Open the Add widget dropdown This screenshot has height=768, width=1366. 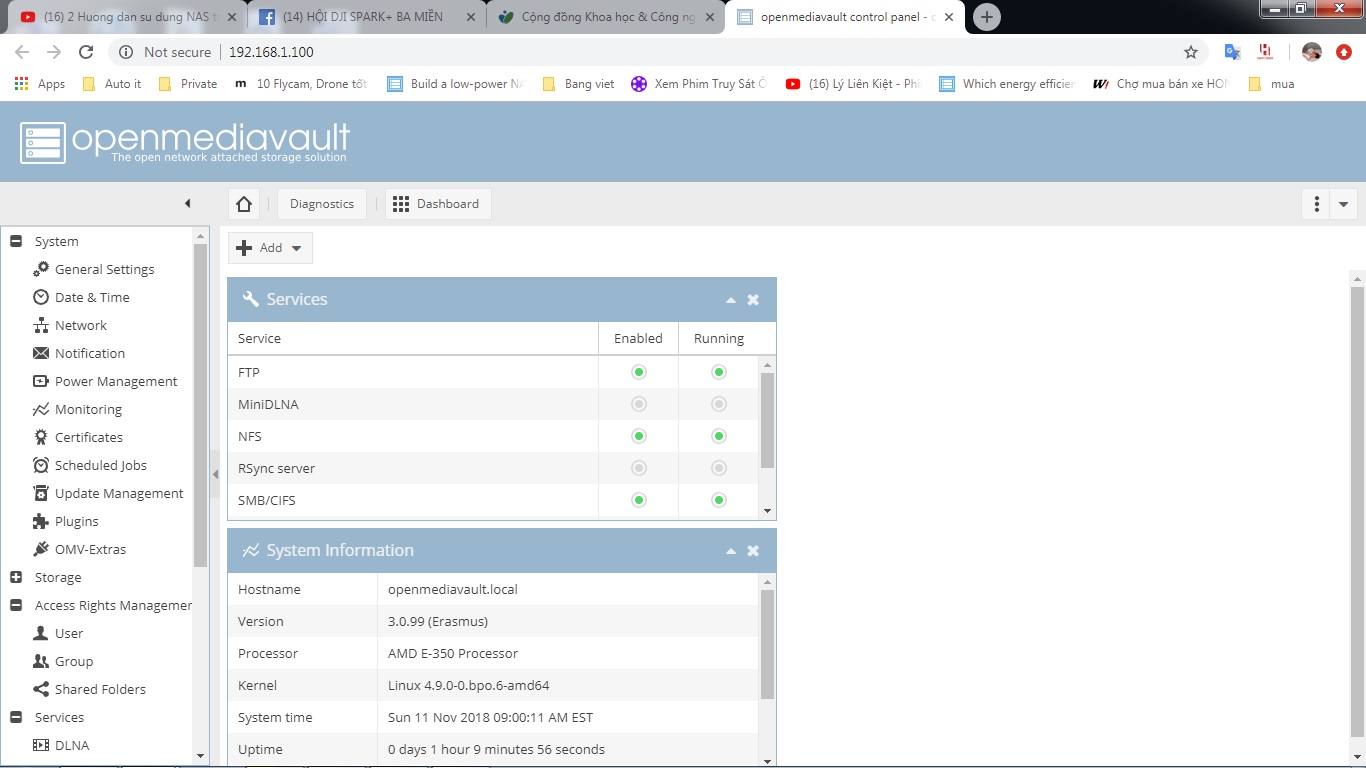pos(271,248)
